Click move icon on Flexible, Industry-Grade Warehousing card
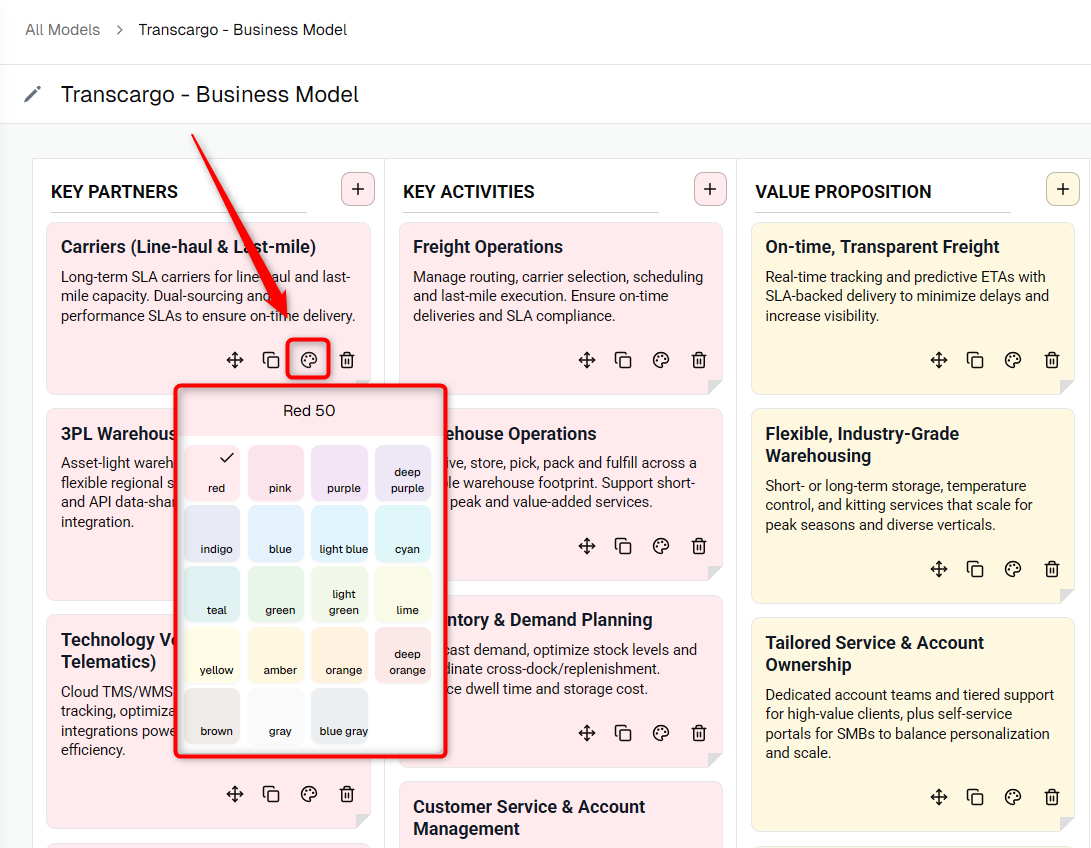The image size is (1091, 848). 939,569
